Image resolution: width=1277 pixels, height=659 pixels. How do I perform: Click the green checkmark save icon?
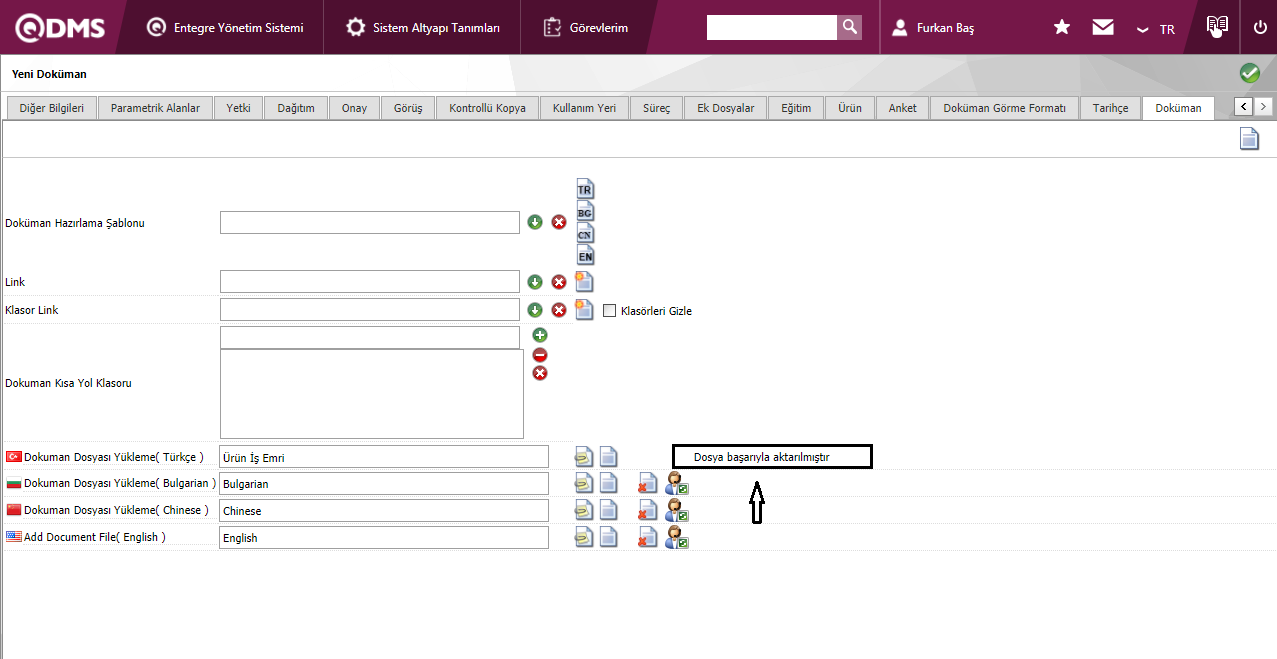1249,73
